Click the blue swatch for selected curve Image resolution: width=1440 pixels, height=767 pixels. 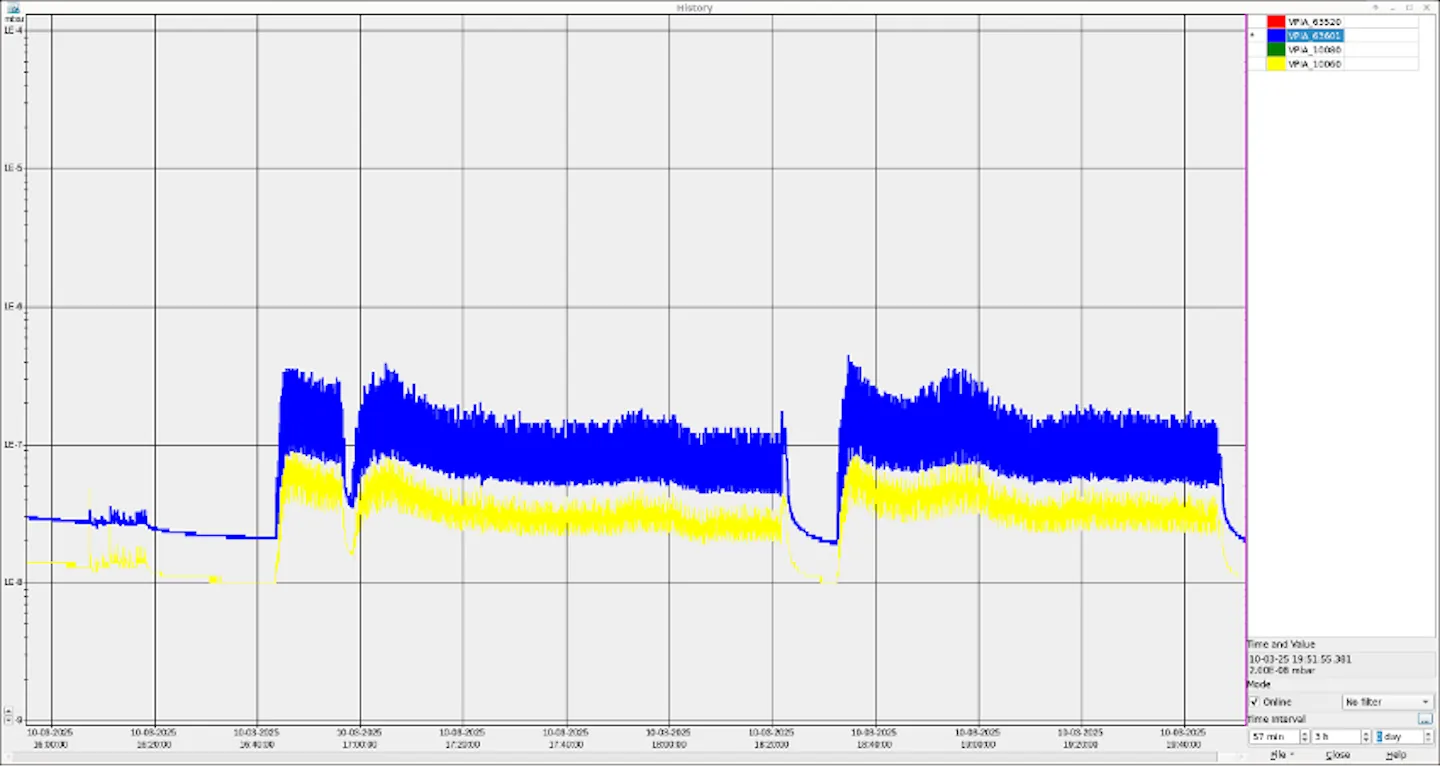tap(1276, 35)
